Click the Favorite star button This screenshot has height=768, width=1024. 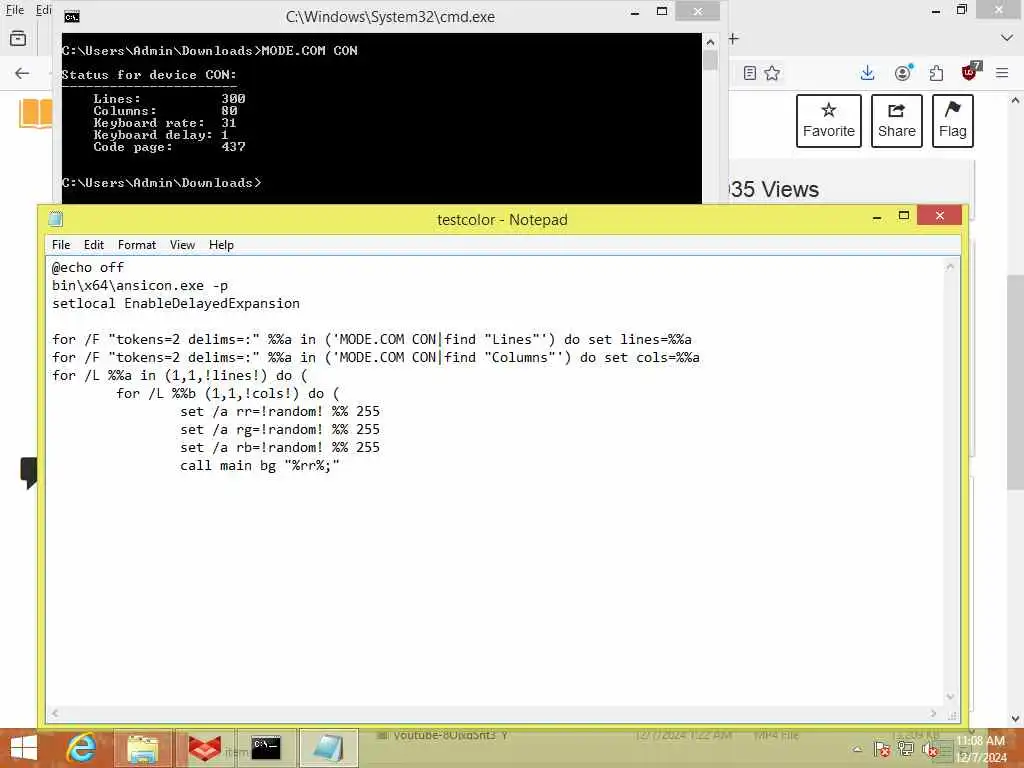tap(829, 121)
